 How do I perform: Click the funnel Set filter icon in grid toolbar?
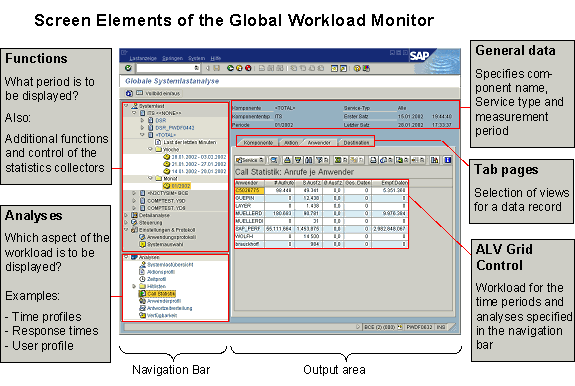[320, 160]
